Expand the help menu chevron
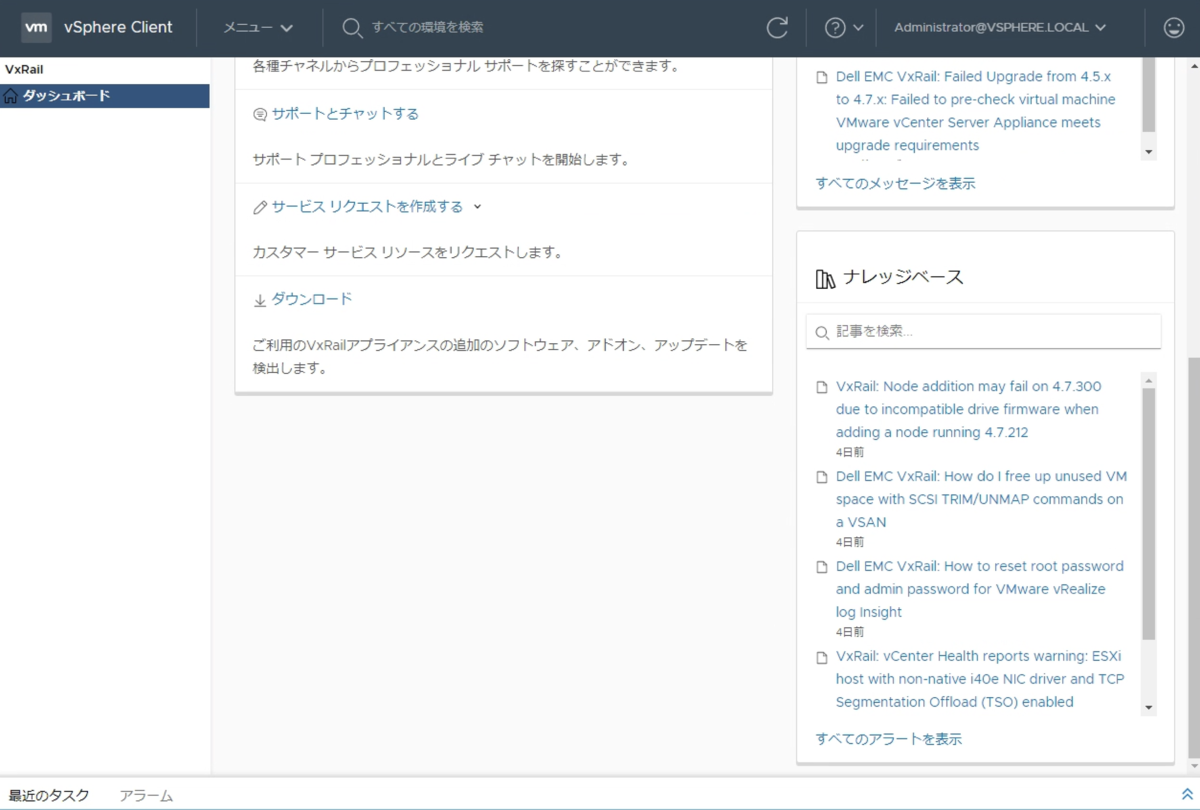The height and width of the screenshot is (810, 1200). pos(858,28)
